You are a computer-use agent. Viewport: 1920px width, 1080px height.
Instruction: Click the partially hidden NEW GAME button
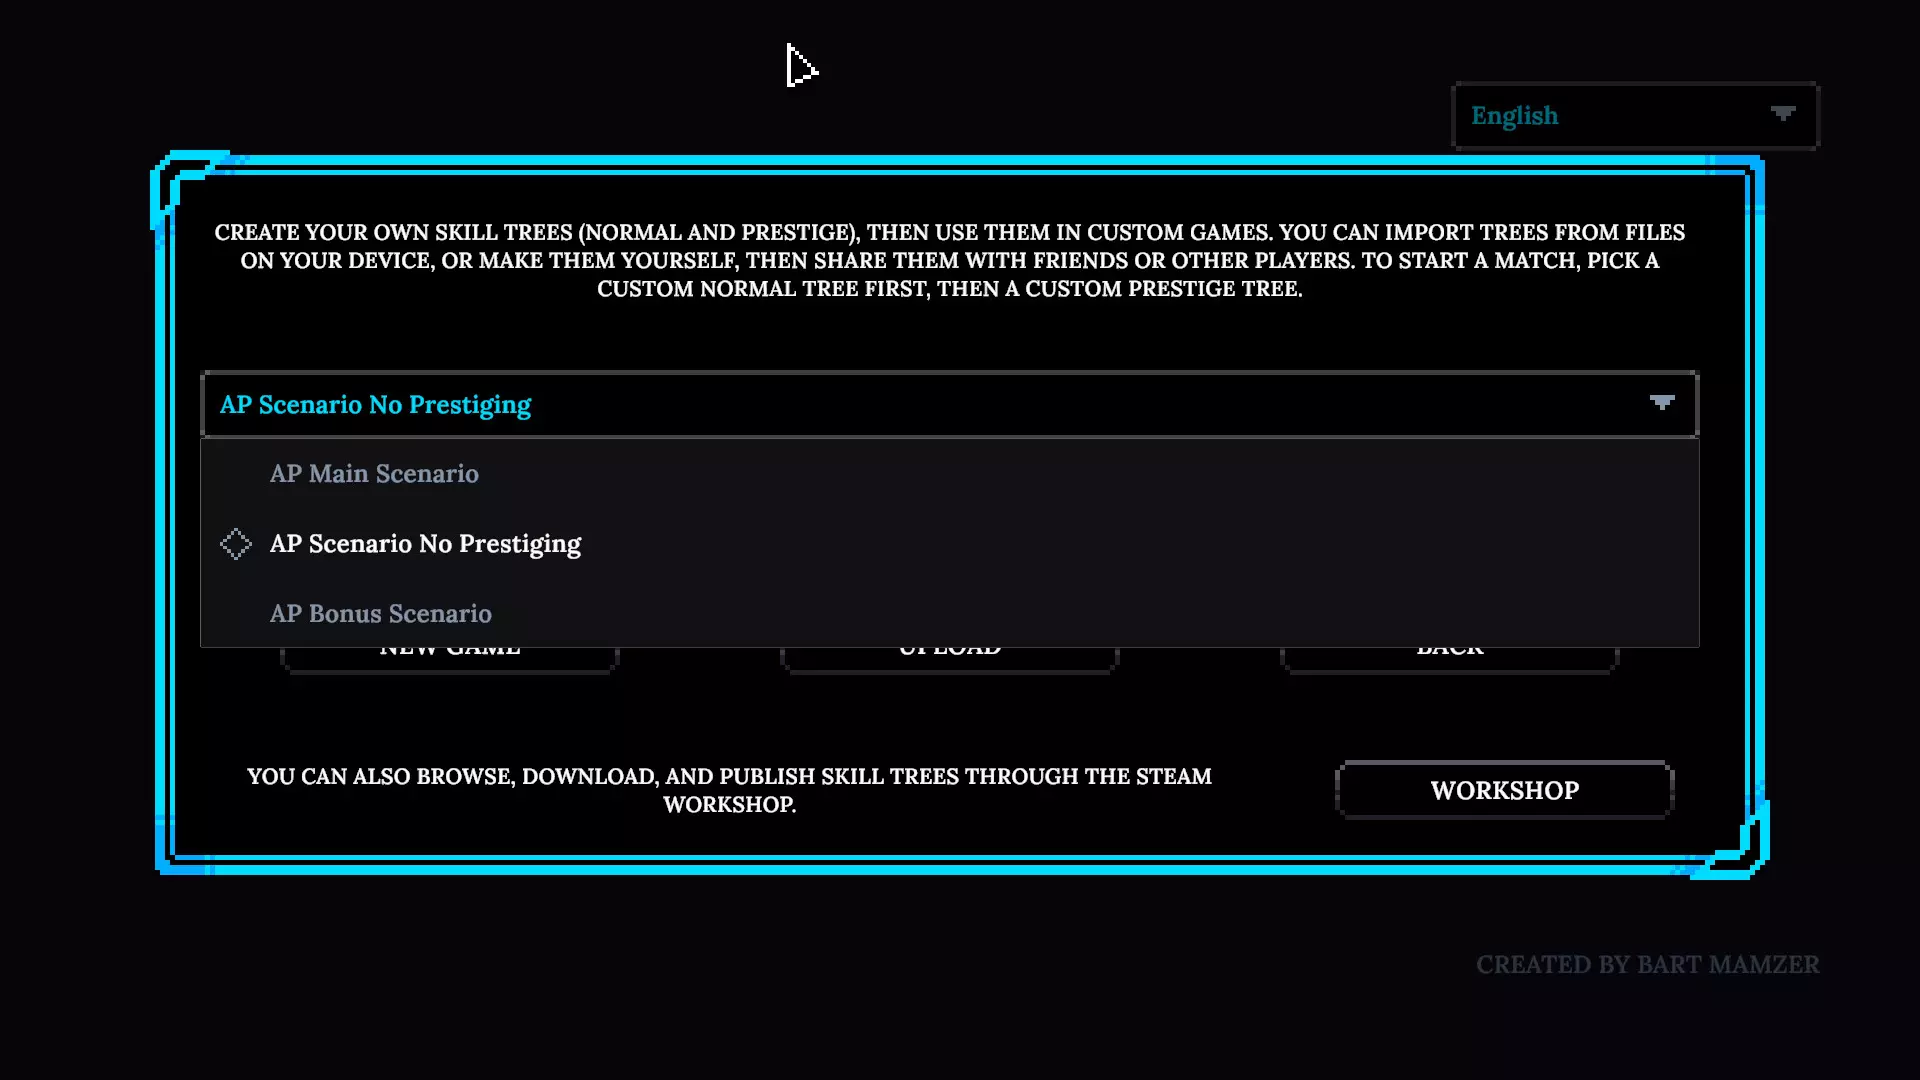click(449, 660)
